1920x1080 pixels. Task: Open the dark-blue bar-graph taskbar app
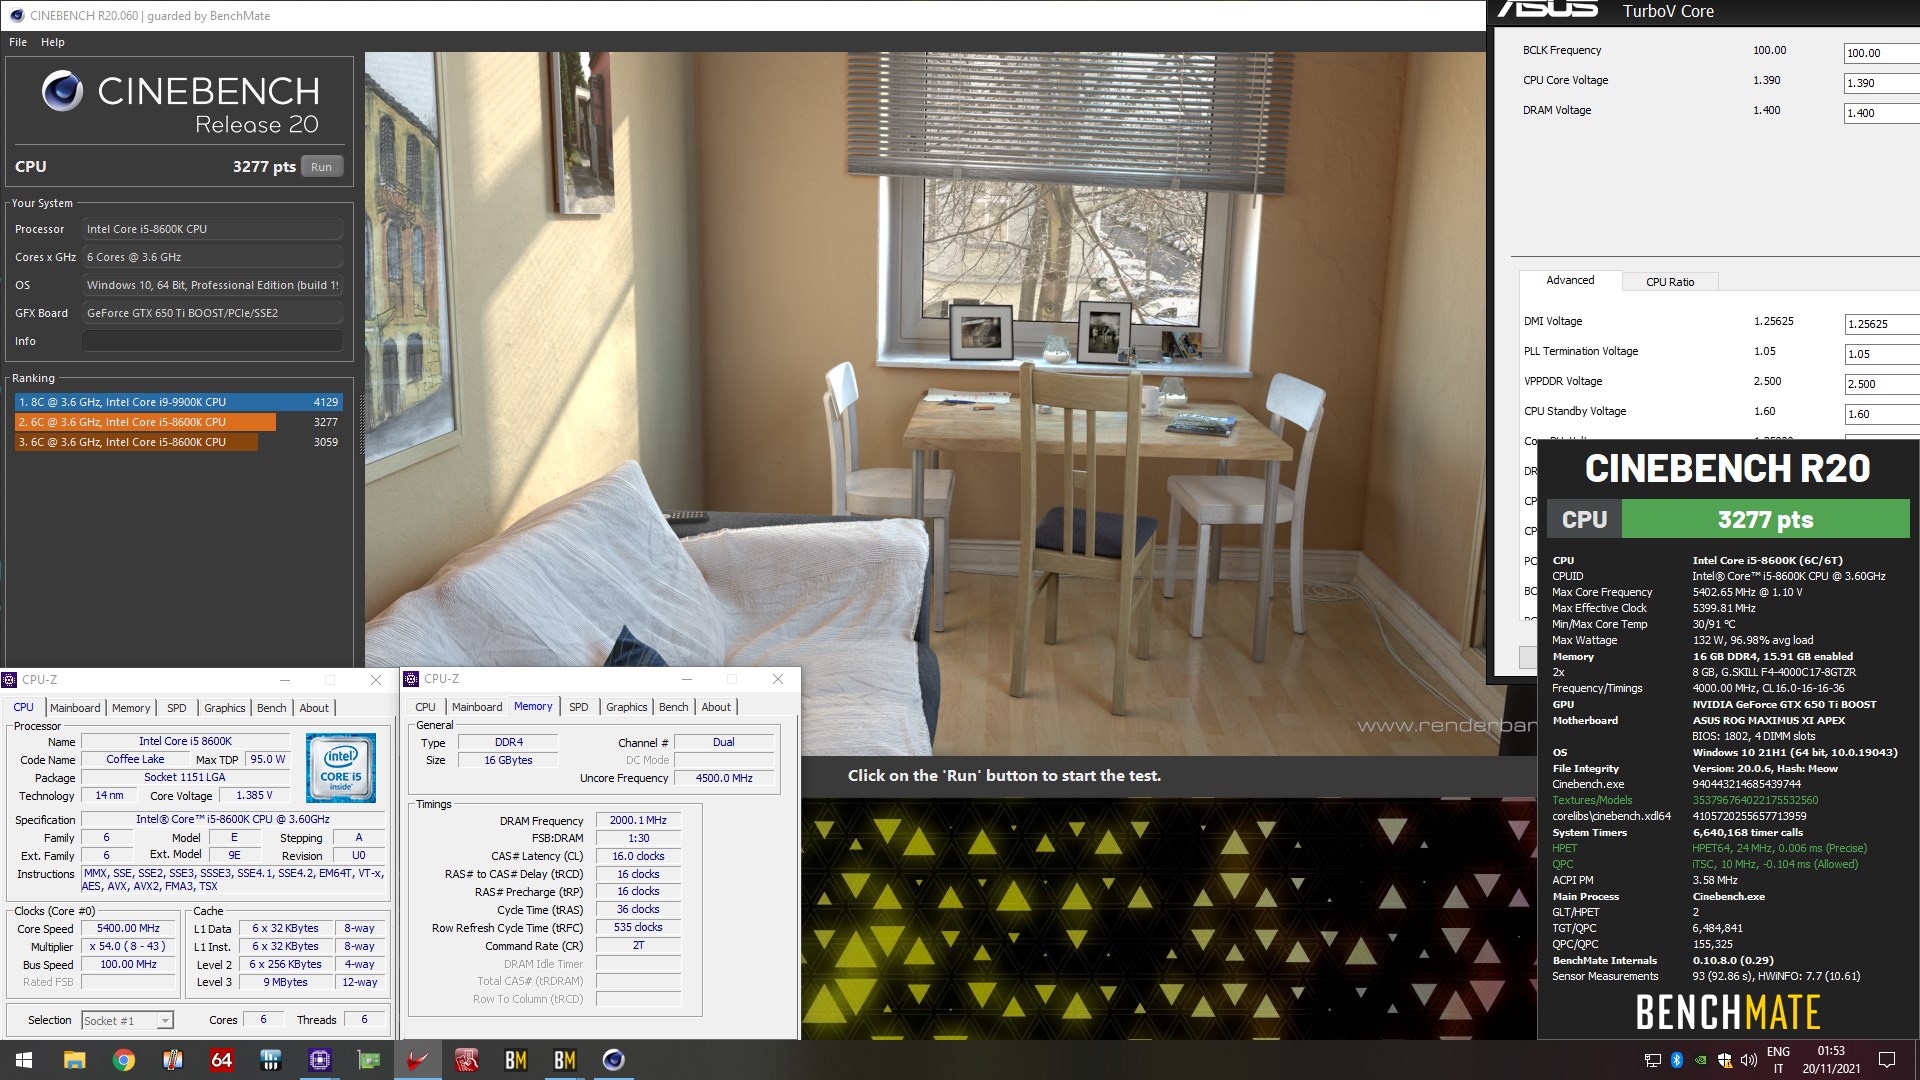(270, 1060)
